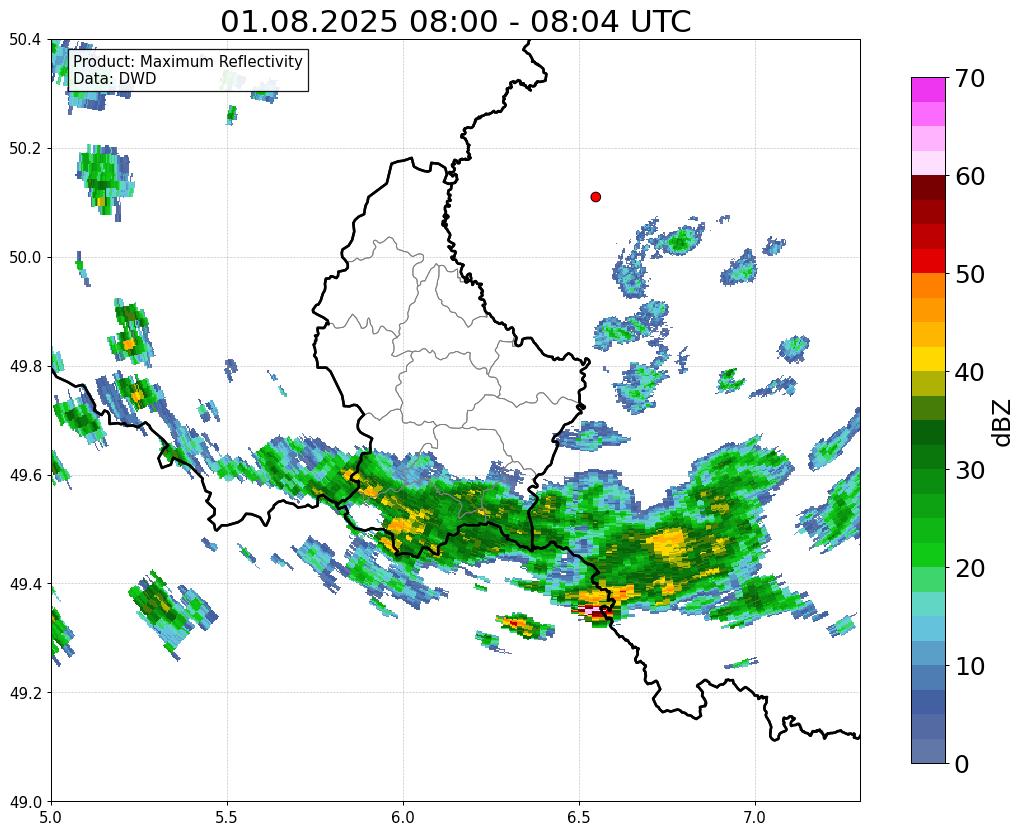Click the plot title date and time
This screenshot has width=1023, height=834.
point(455,22)
